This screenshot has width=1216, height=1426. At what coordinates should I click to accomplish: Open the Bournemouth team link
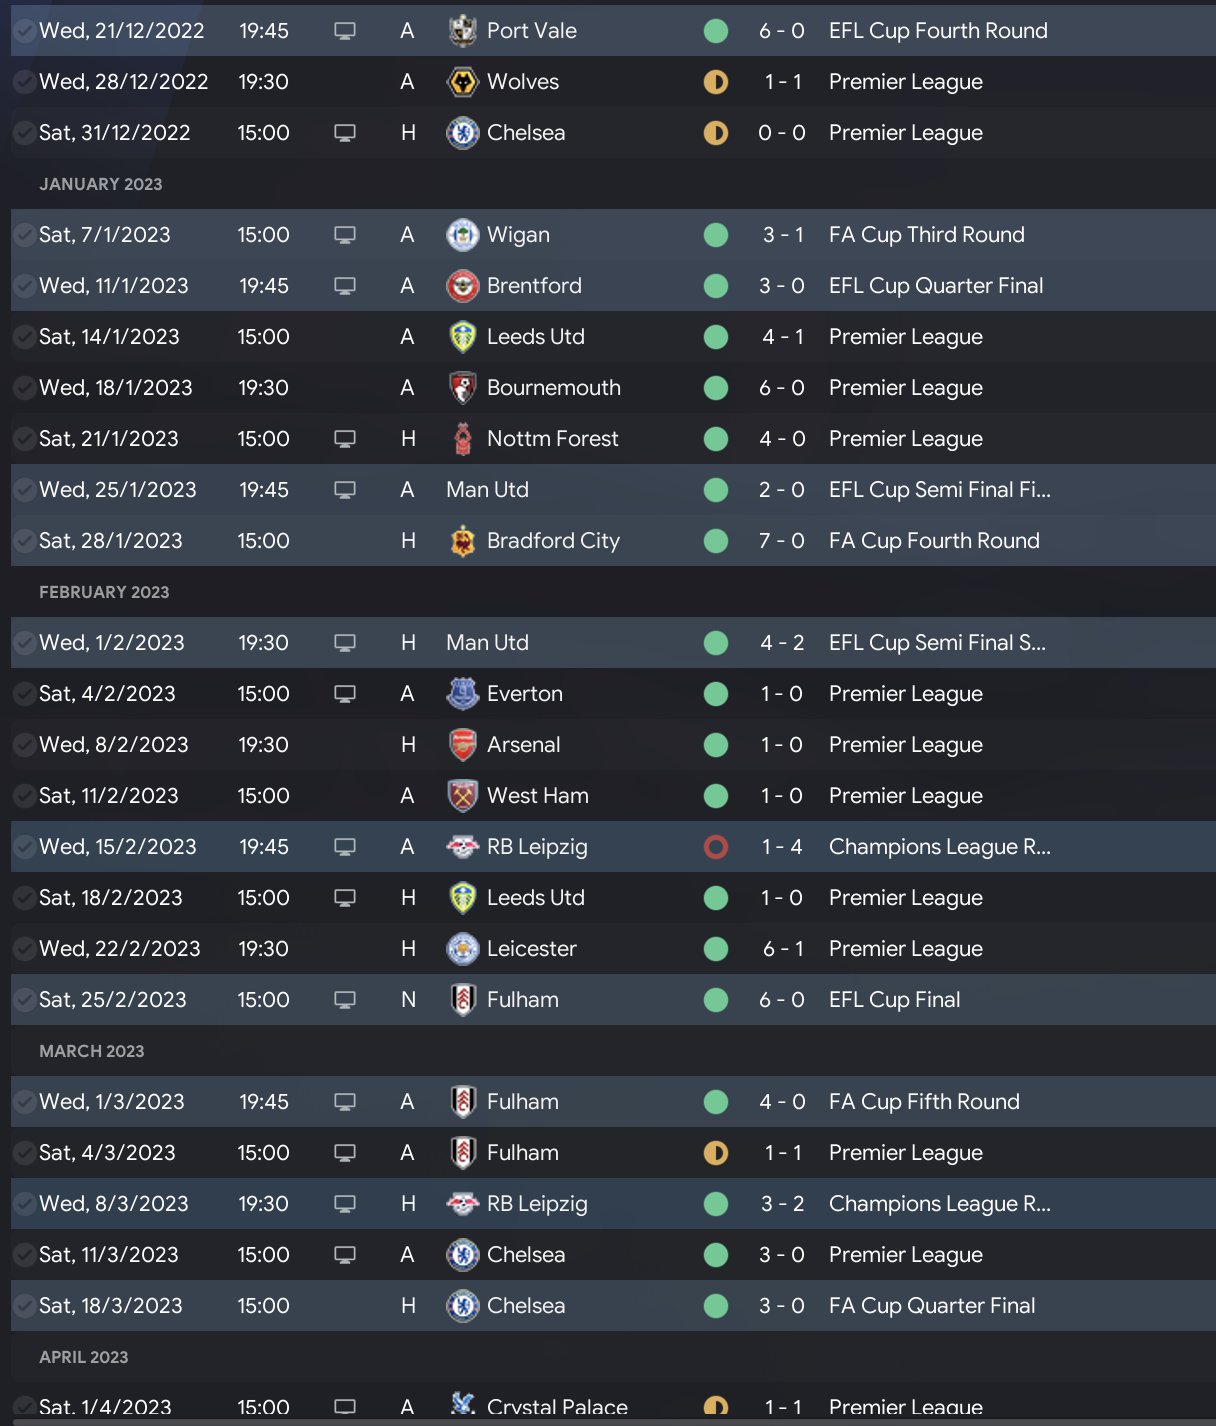553,388
